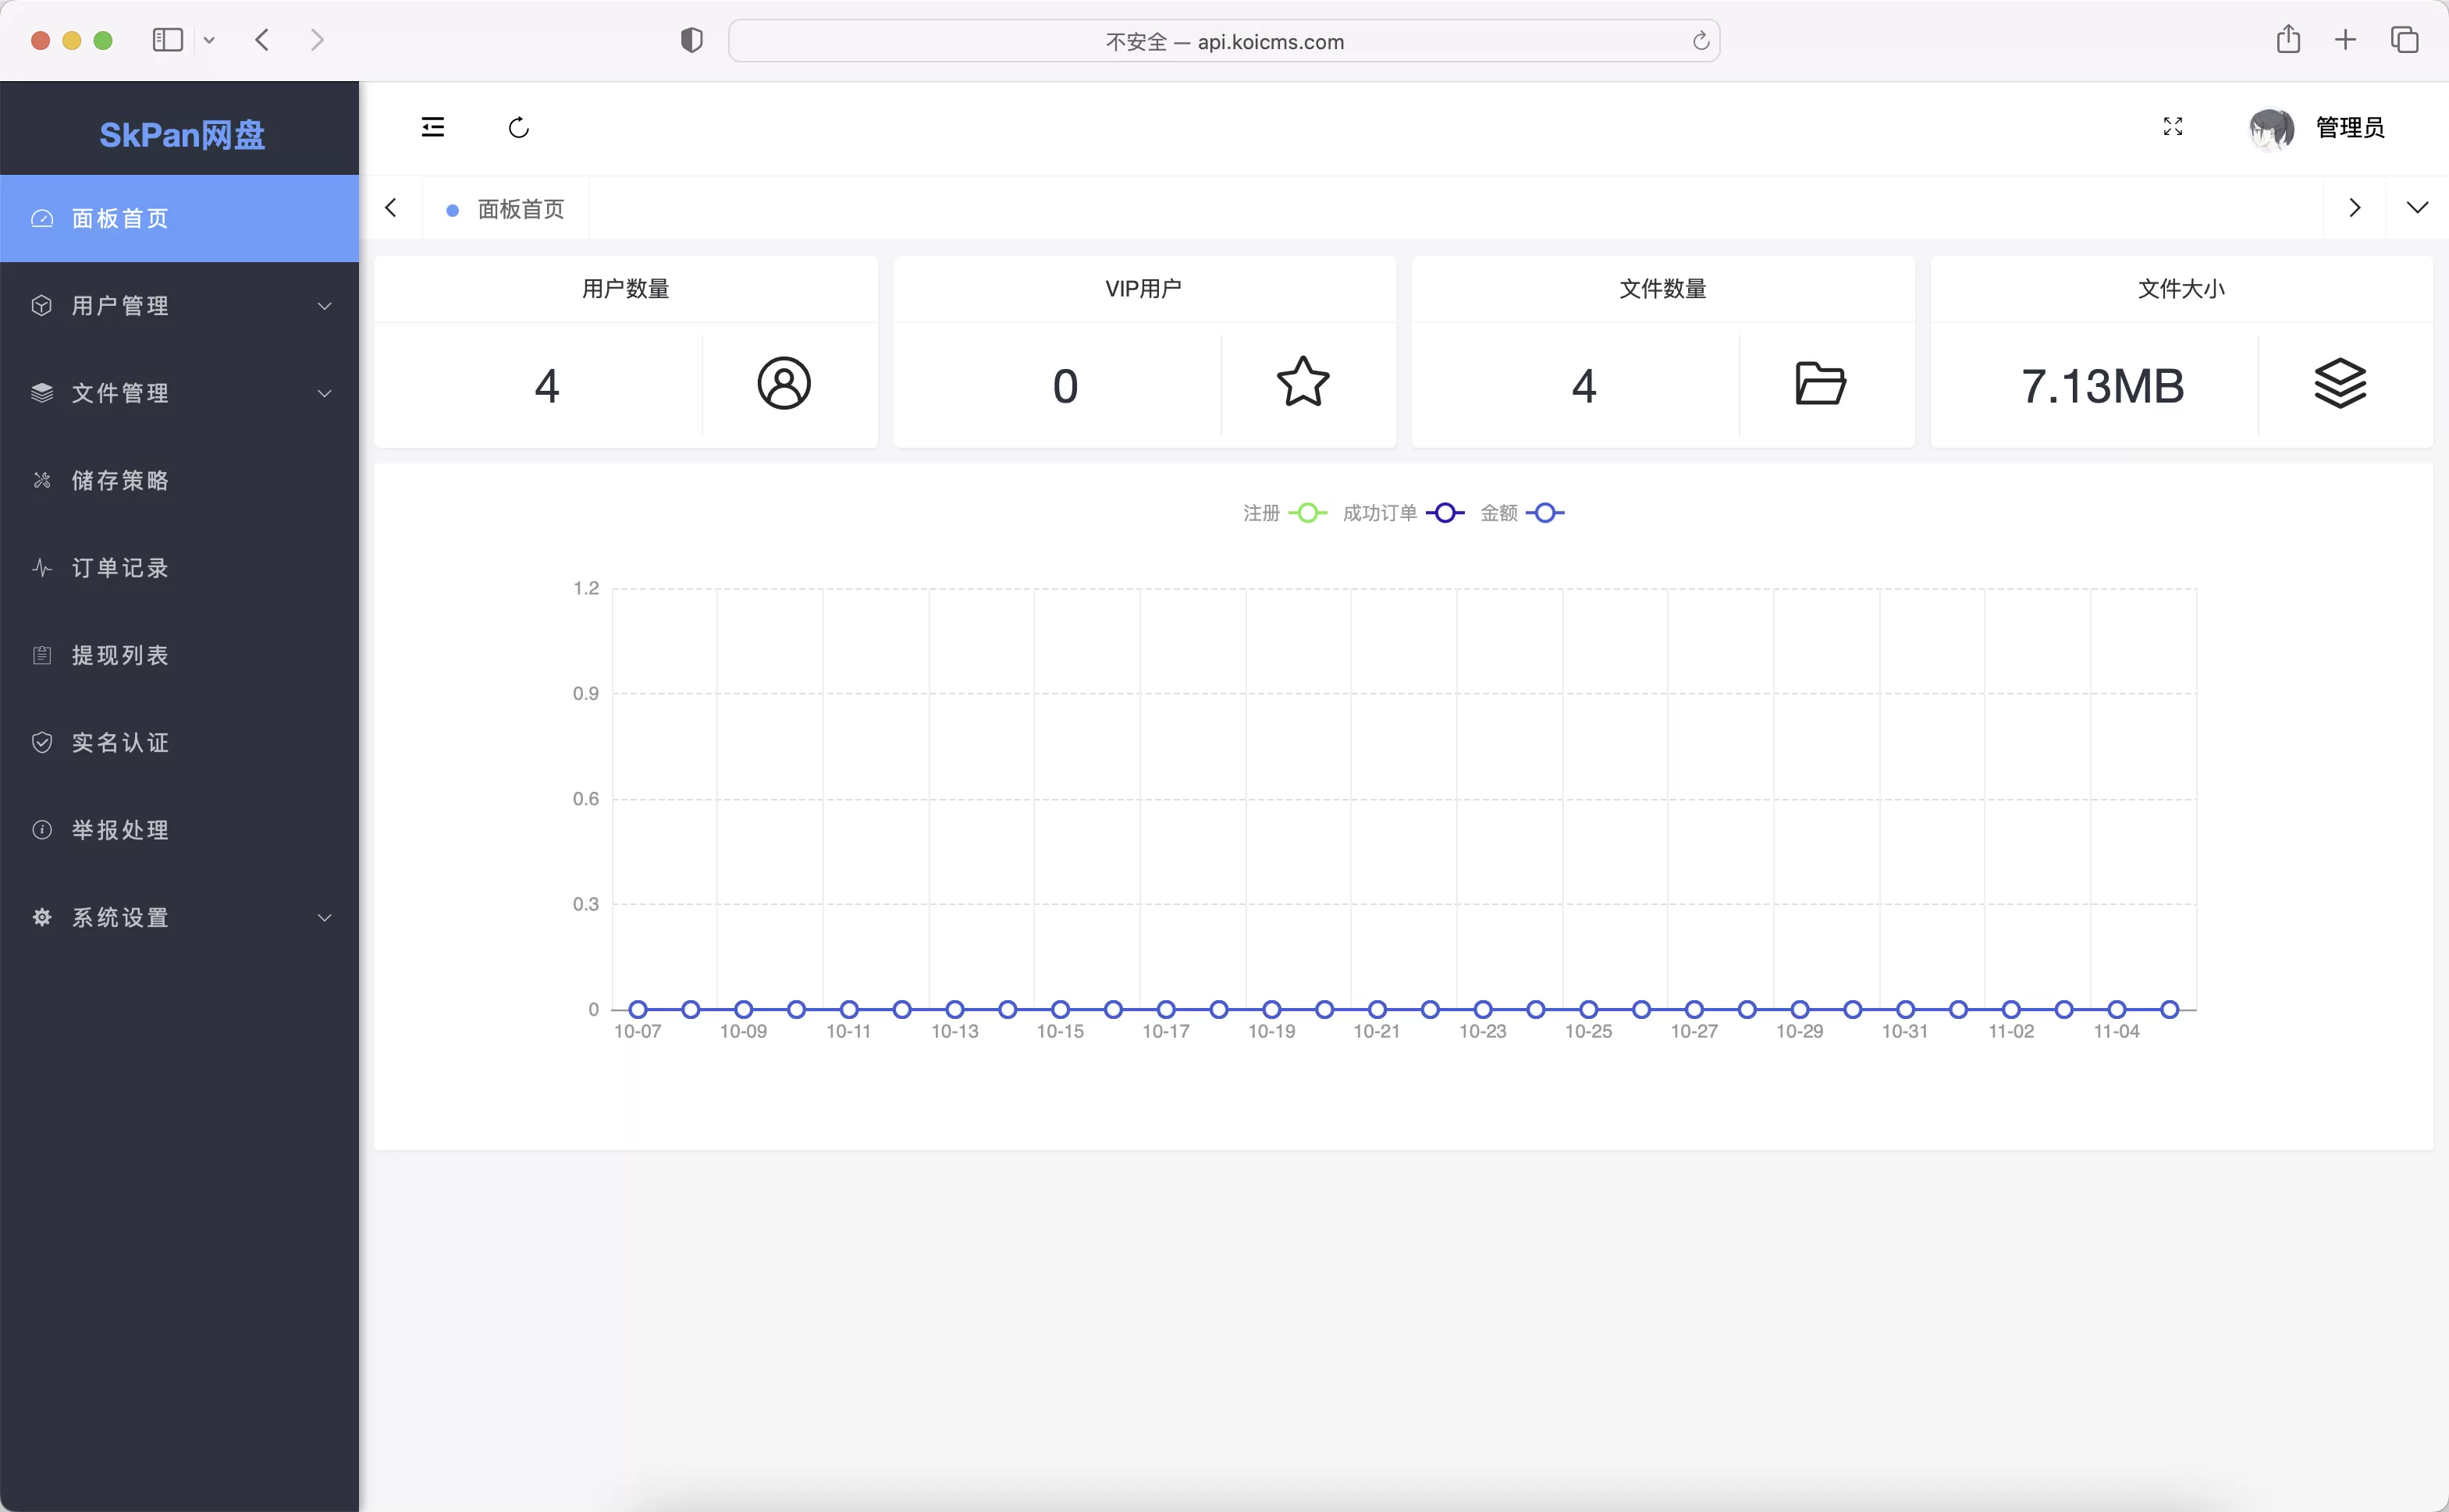The height and width of the screenshot is (1512, 2449).
Task: Click the chart data point at 10-07
Action: tap(638, 1010)
